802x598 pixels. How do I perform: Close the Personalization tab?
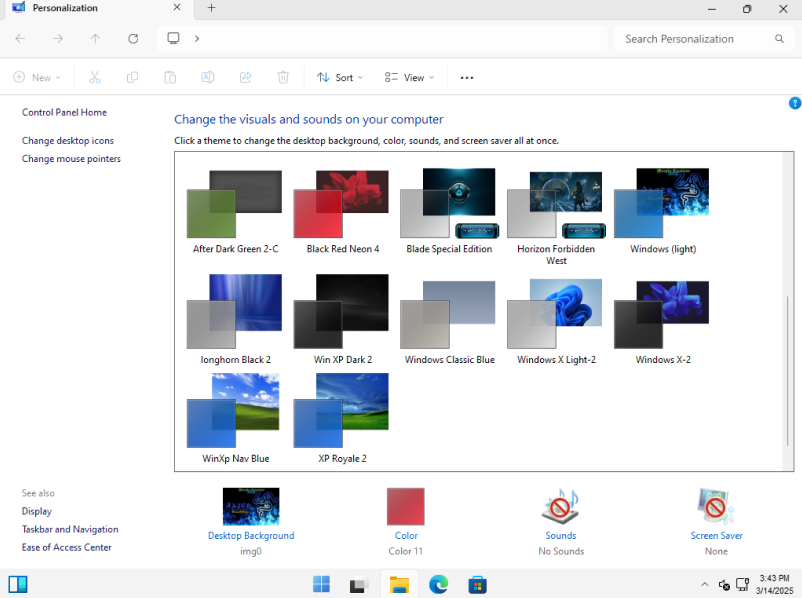click(176, 8)
